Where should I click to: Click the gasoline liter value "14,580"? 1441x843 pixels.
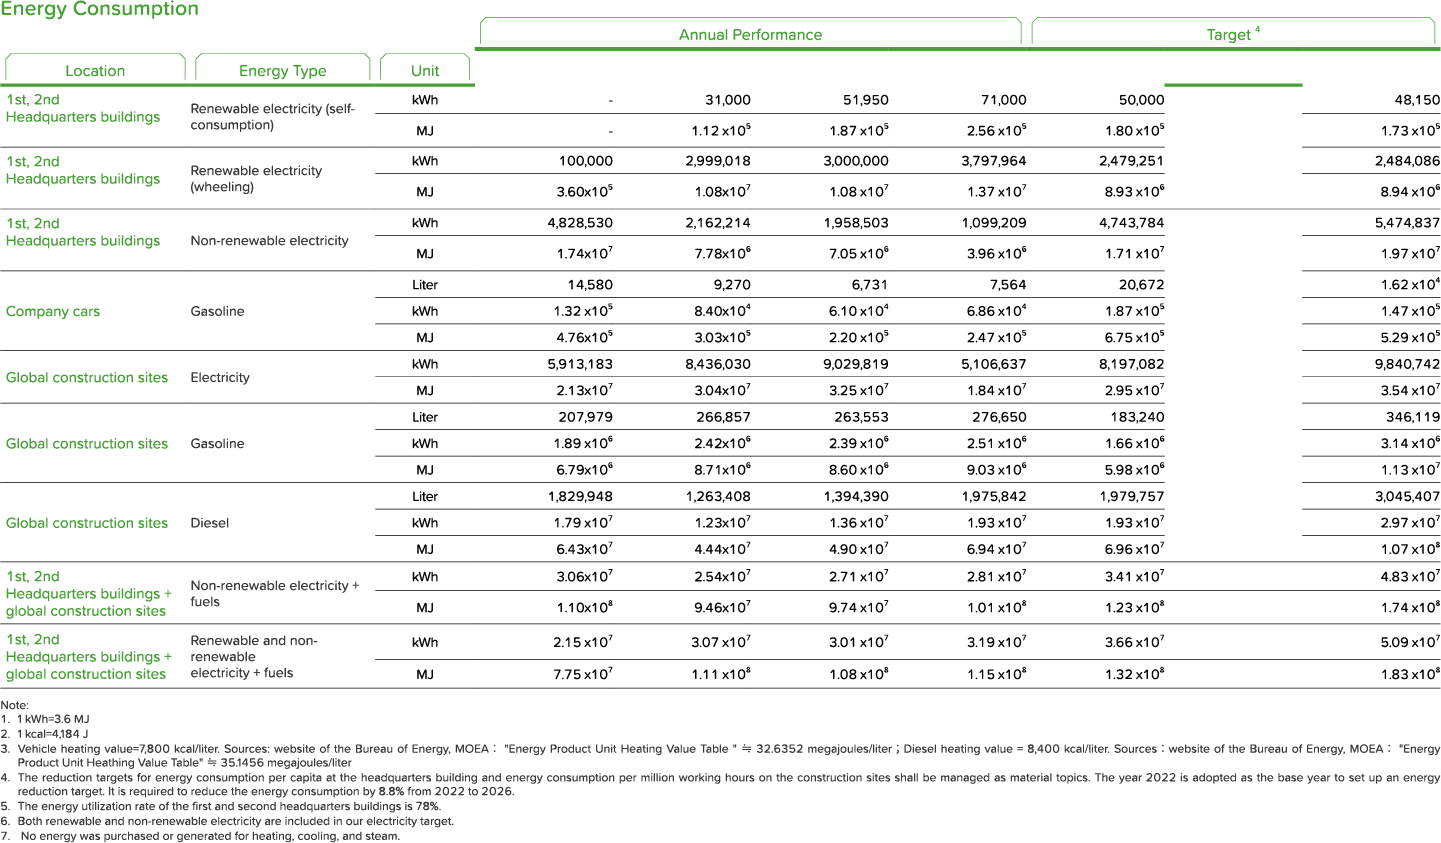pyautogui.click(x=590, y=285)
